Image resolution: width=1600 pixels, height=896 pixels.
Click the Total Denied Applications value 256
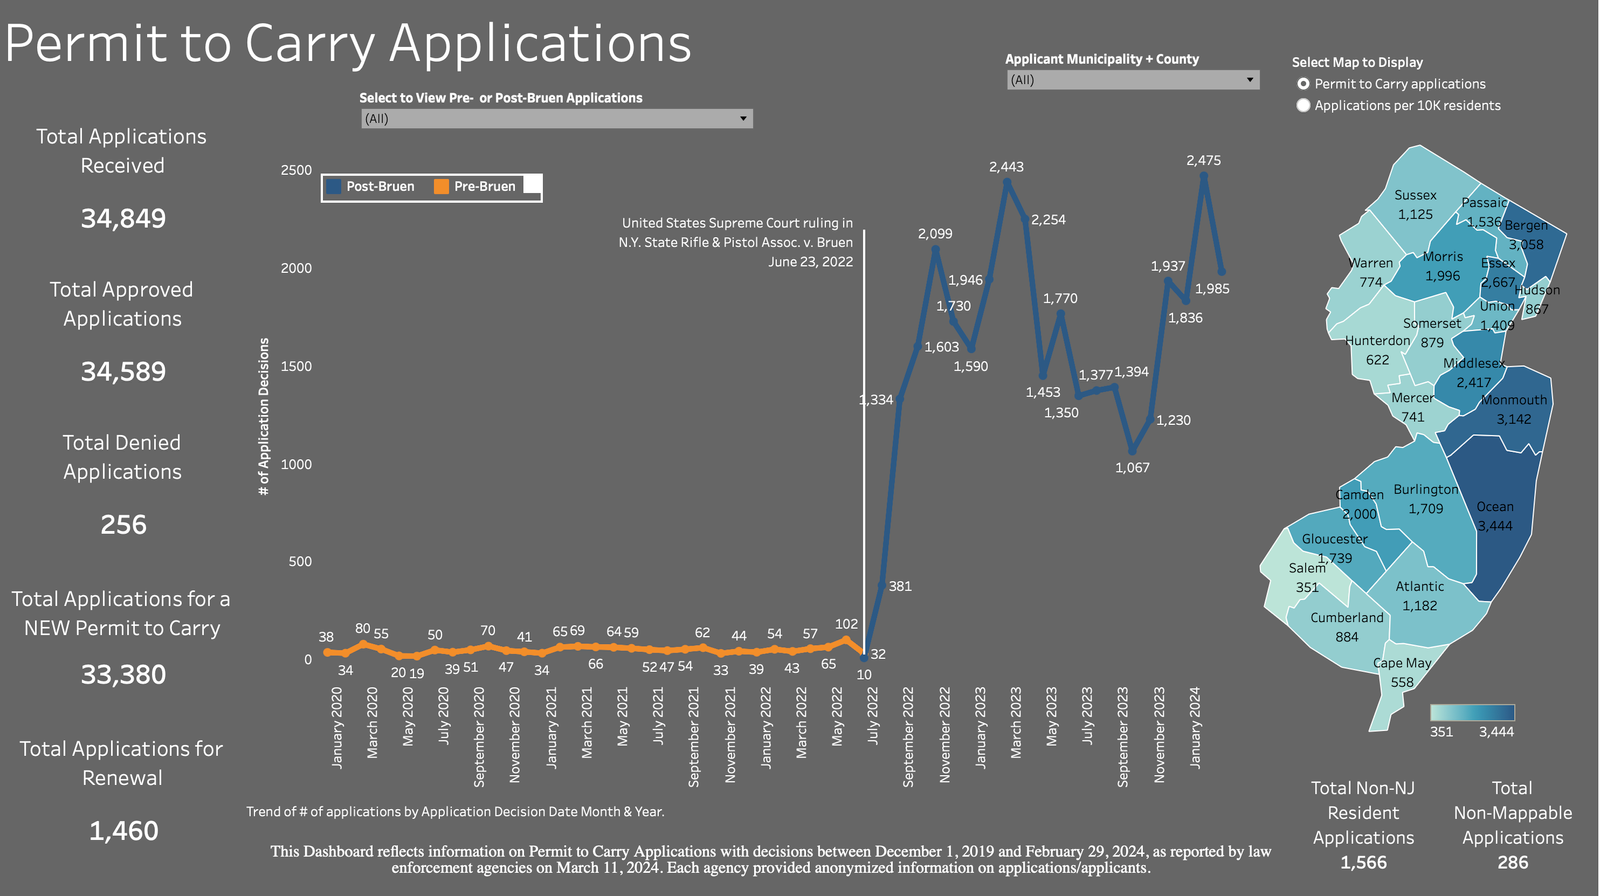(x=123, y=525)
